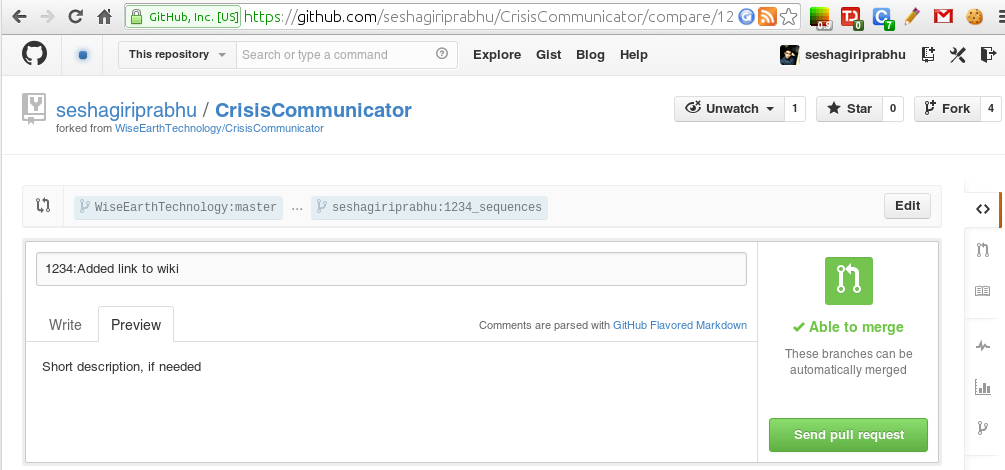Viewport: 1005px width, 470px height.
Task: Open Chrome's hamburger menu
Action: coord(998,16)
